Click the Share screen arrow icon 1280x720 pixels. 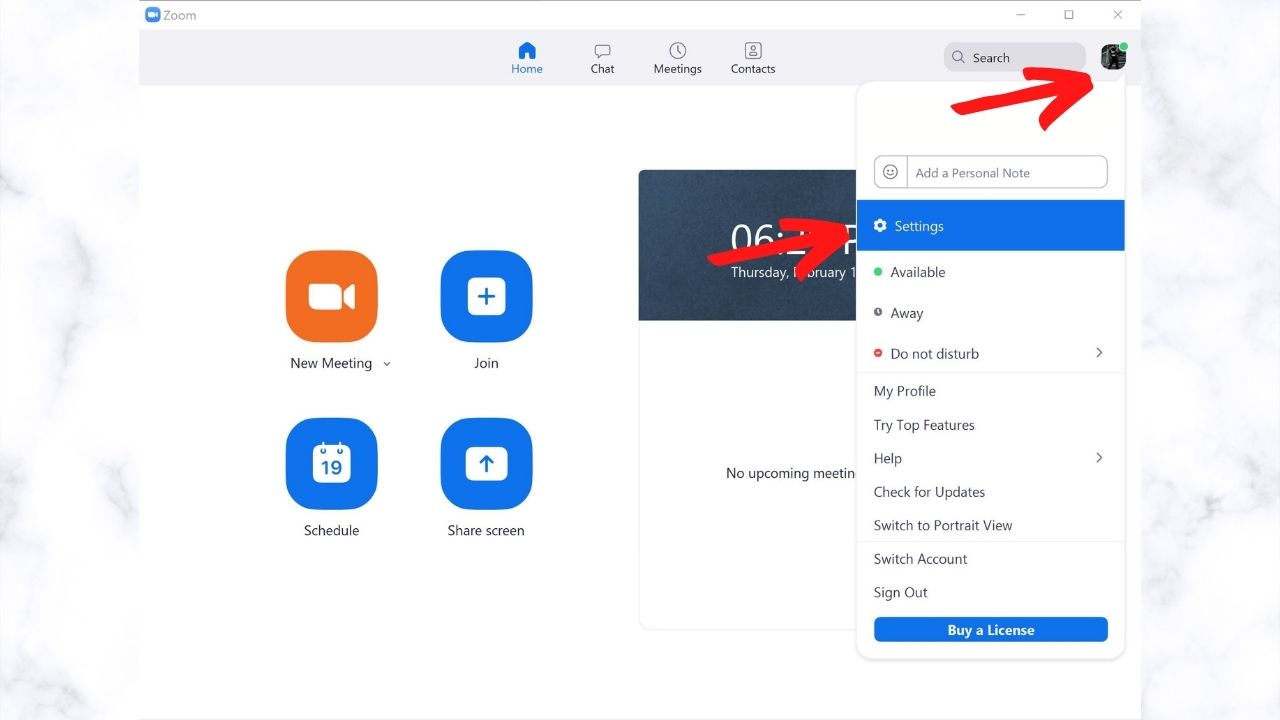click(486, 464)
